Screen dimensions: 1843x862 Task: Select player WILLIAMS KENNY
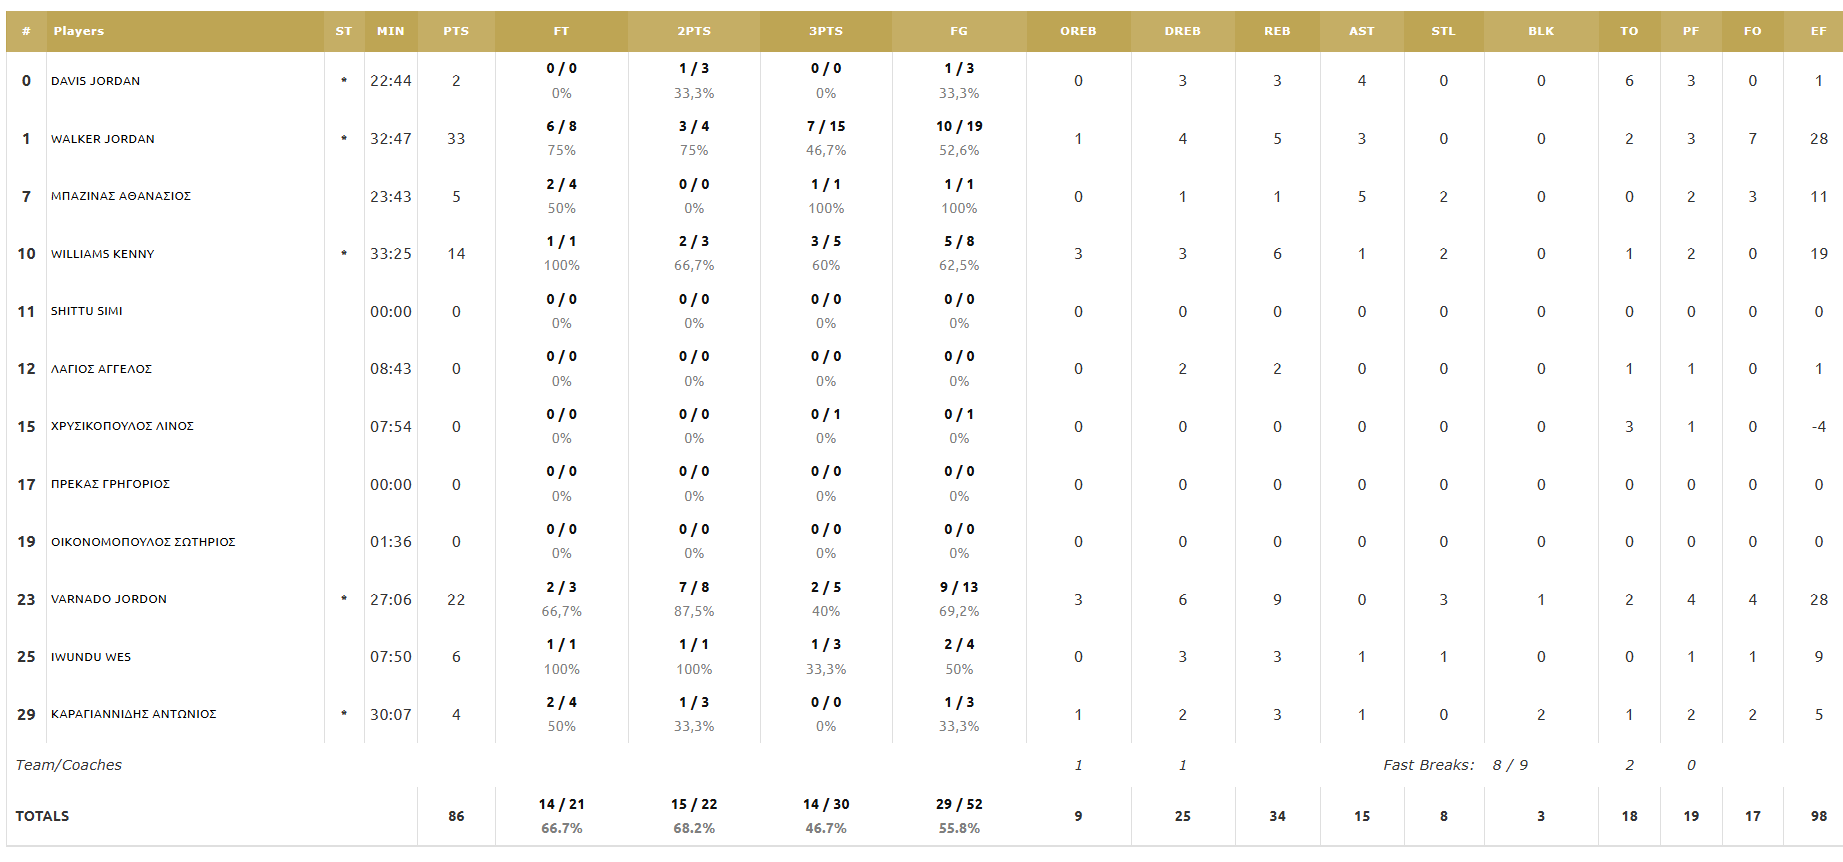[103, 254]
